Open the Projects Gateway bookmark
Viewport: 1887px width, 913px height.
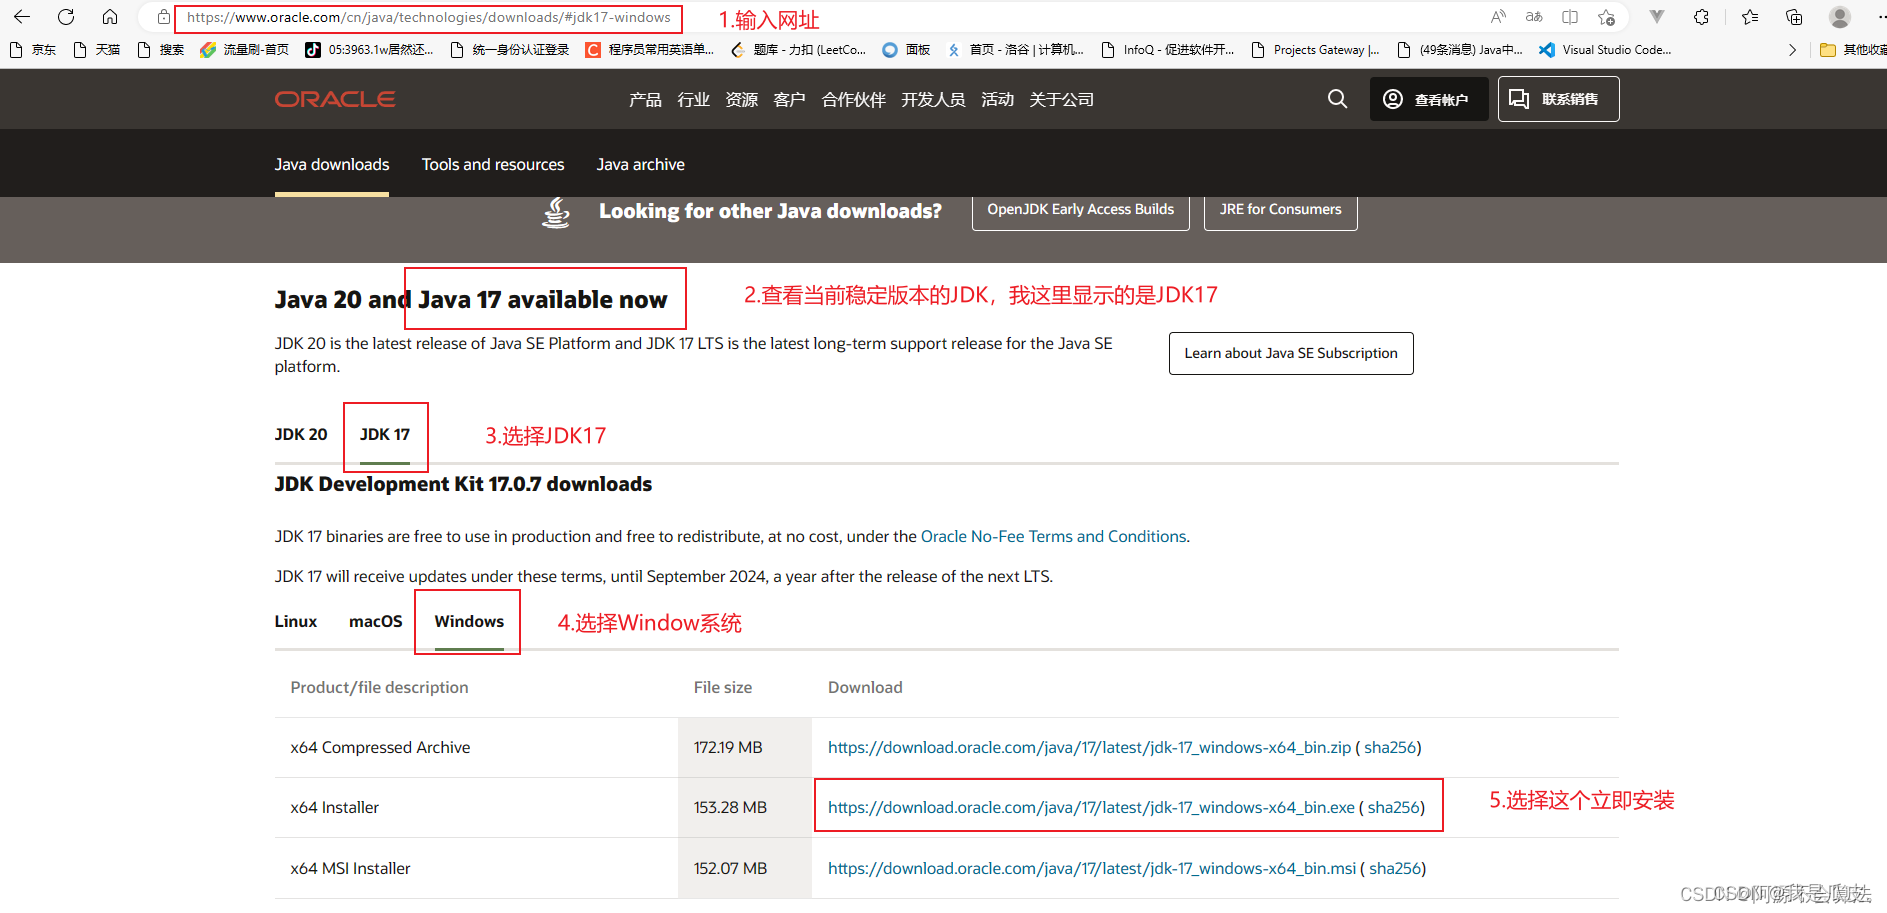coord(1316,50)
